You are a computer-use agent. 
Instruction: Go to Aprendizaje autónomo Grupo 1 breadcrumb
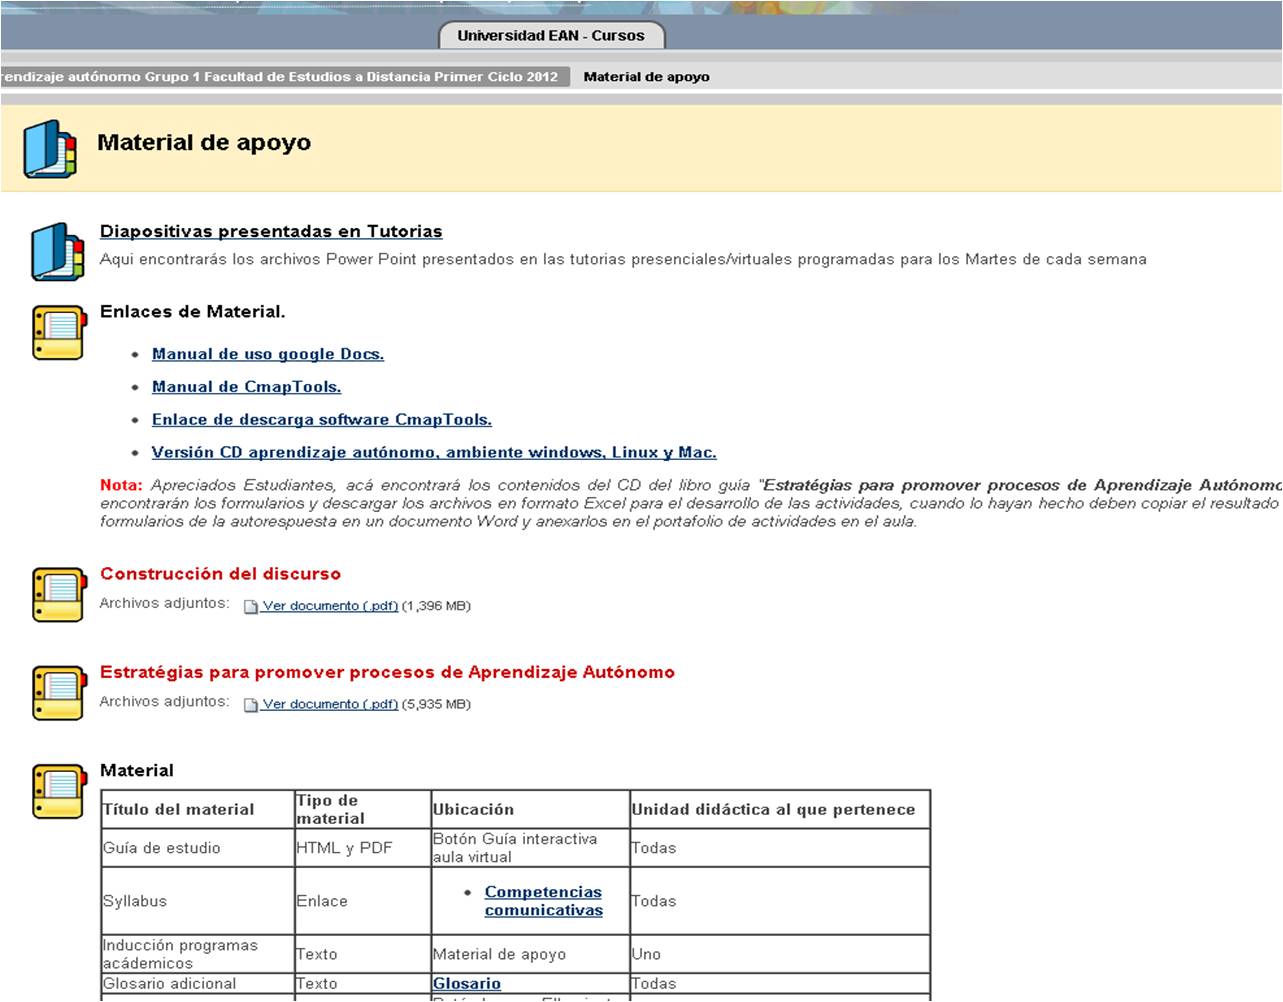(280, 77)
